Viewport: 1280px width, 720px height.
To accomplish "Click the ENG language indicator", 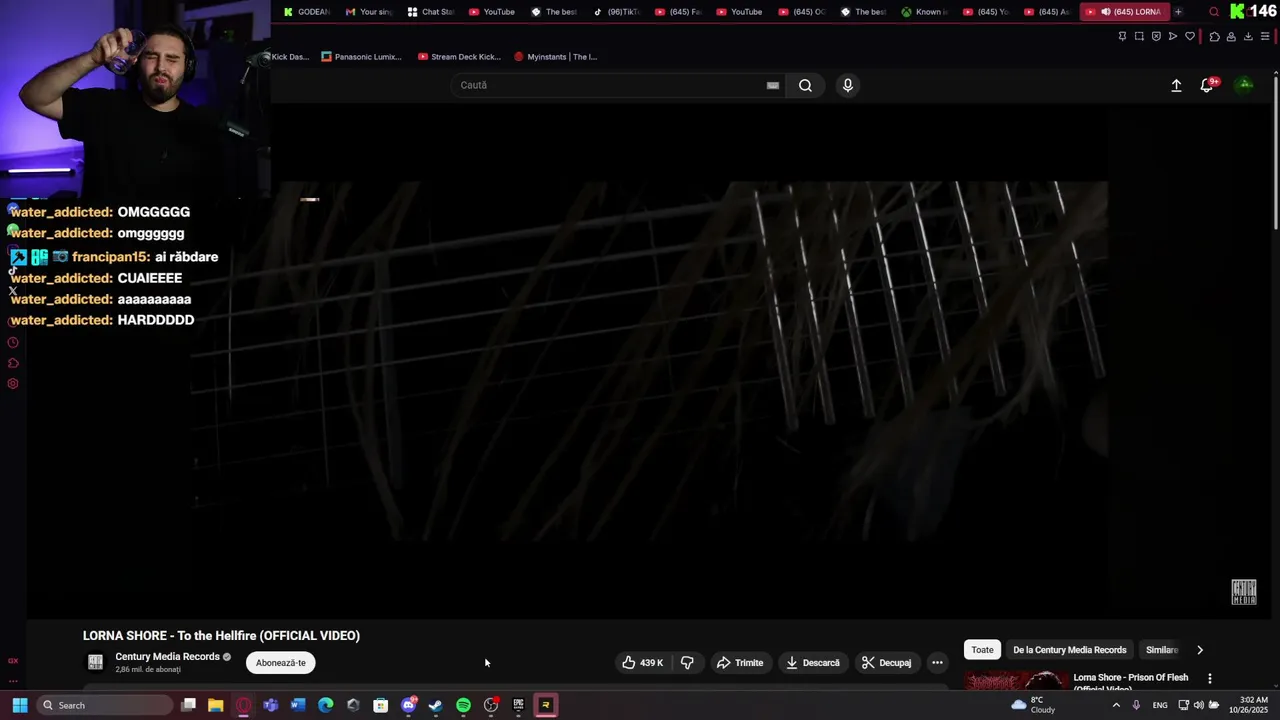I will pyautogui.click(x=1160, y=705).
